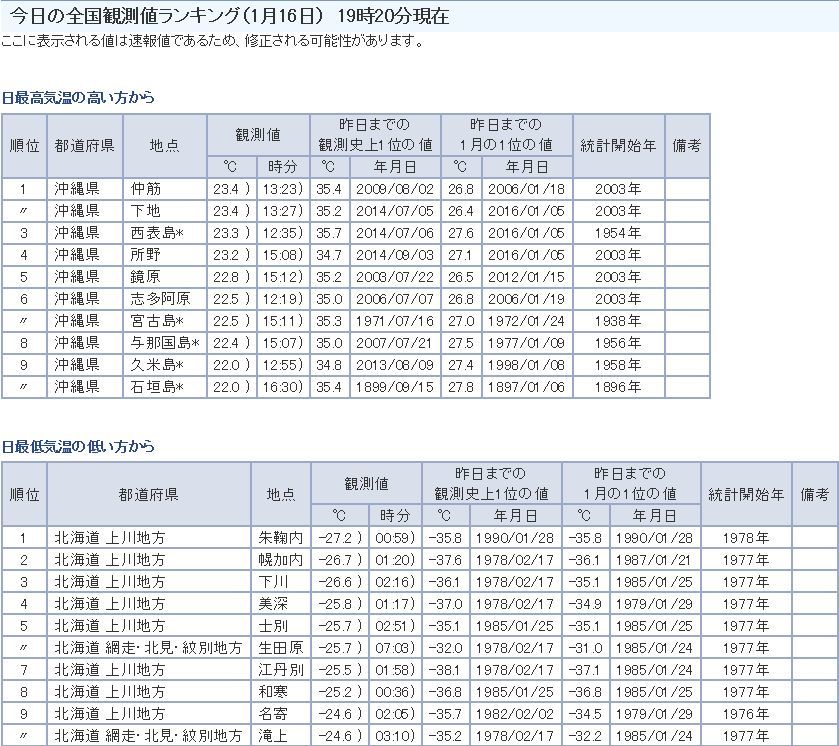Image resolution: width=839 pixels, height=746 pixels.
Task: Select the 宮古島* station cell
Action: (x=158, y=321)
